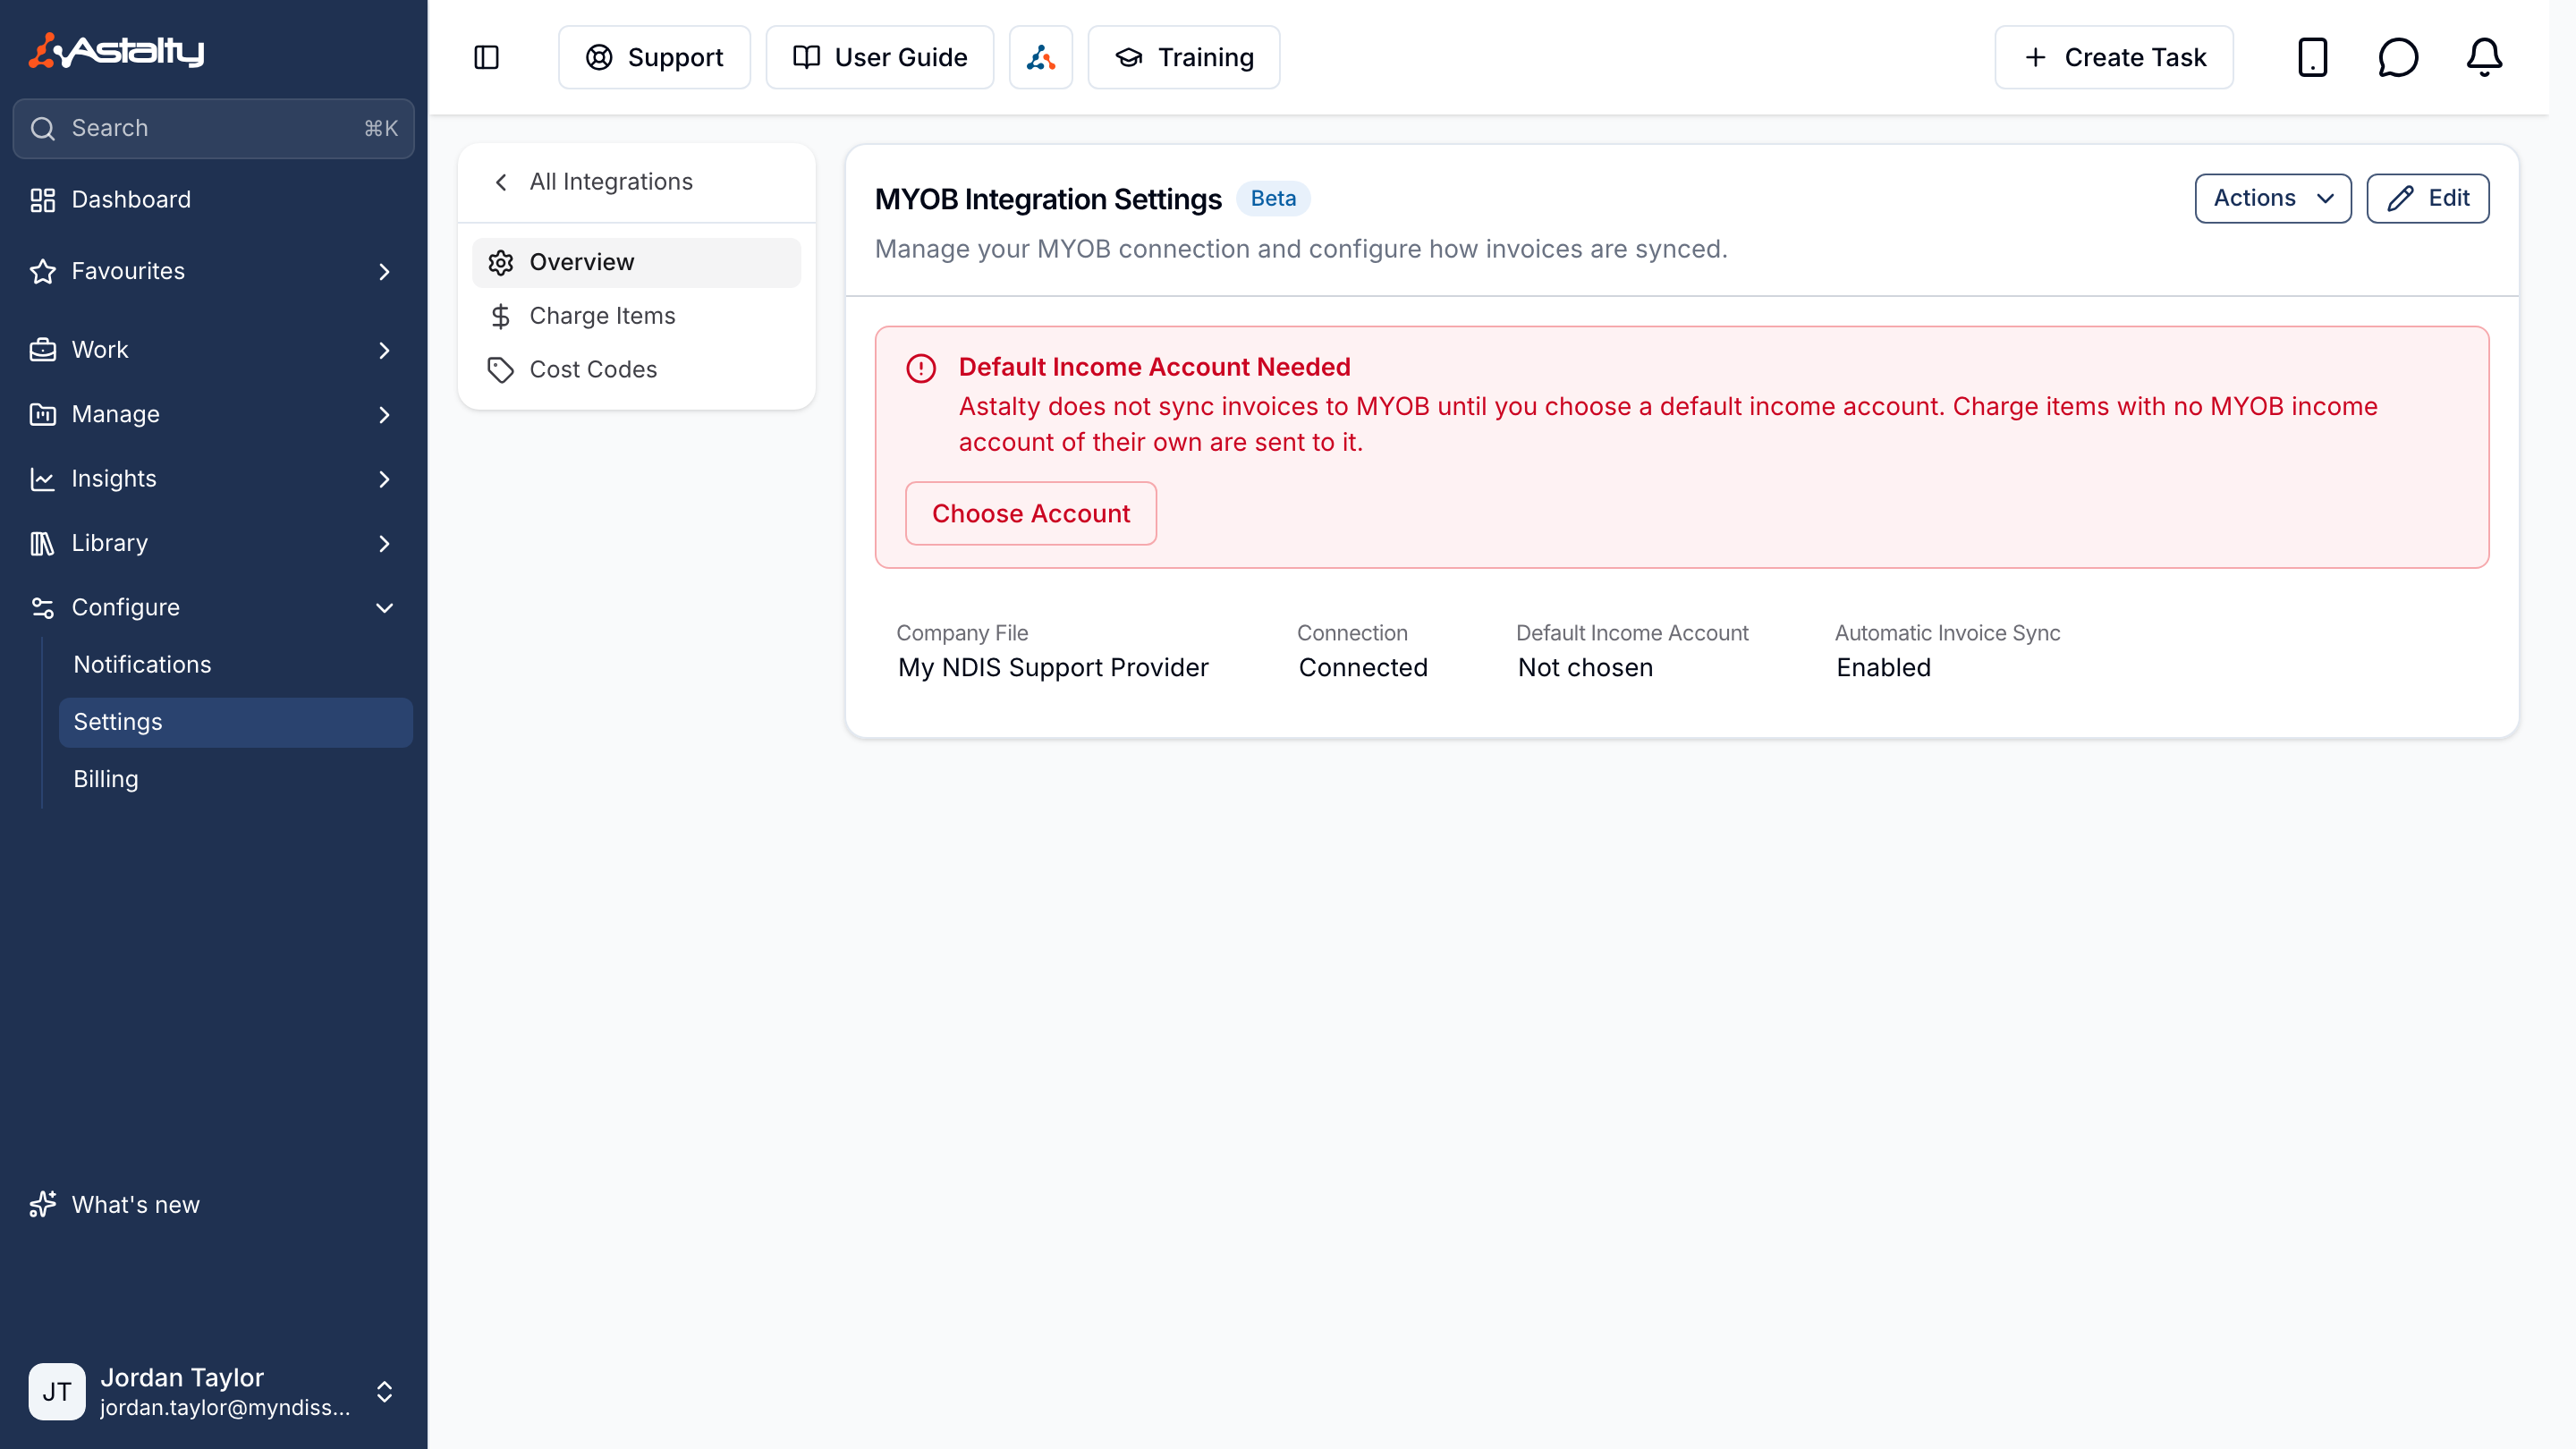The height and width of the screenshot is (1449, 2576).
Task: Expand the Insights menu
Action: point(214,478)
